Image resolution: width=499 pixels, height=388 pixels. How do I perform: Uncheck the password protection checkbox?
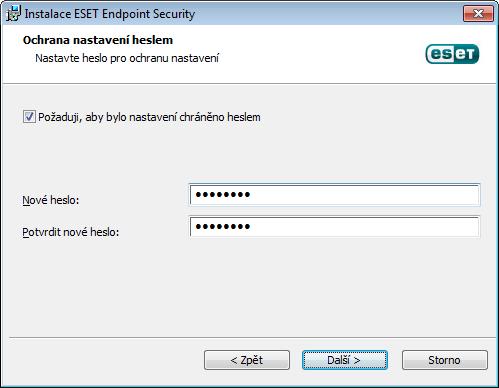pos(29,117)
